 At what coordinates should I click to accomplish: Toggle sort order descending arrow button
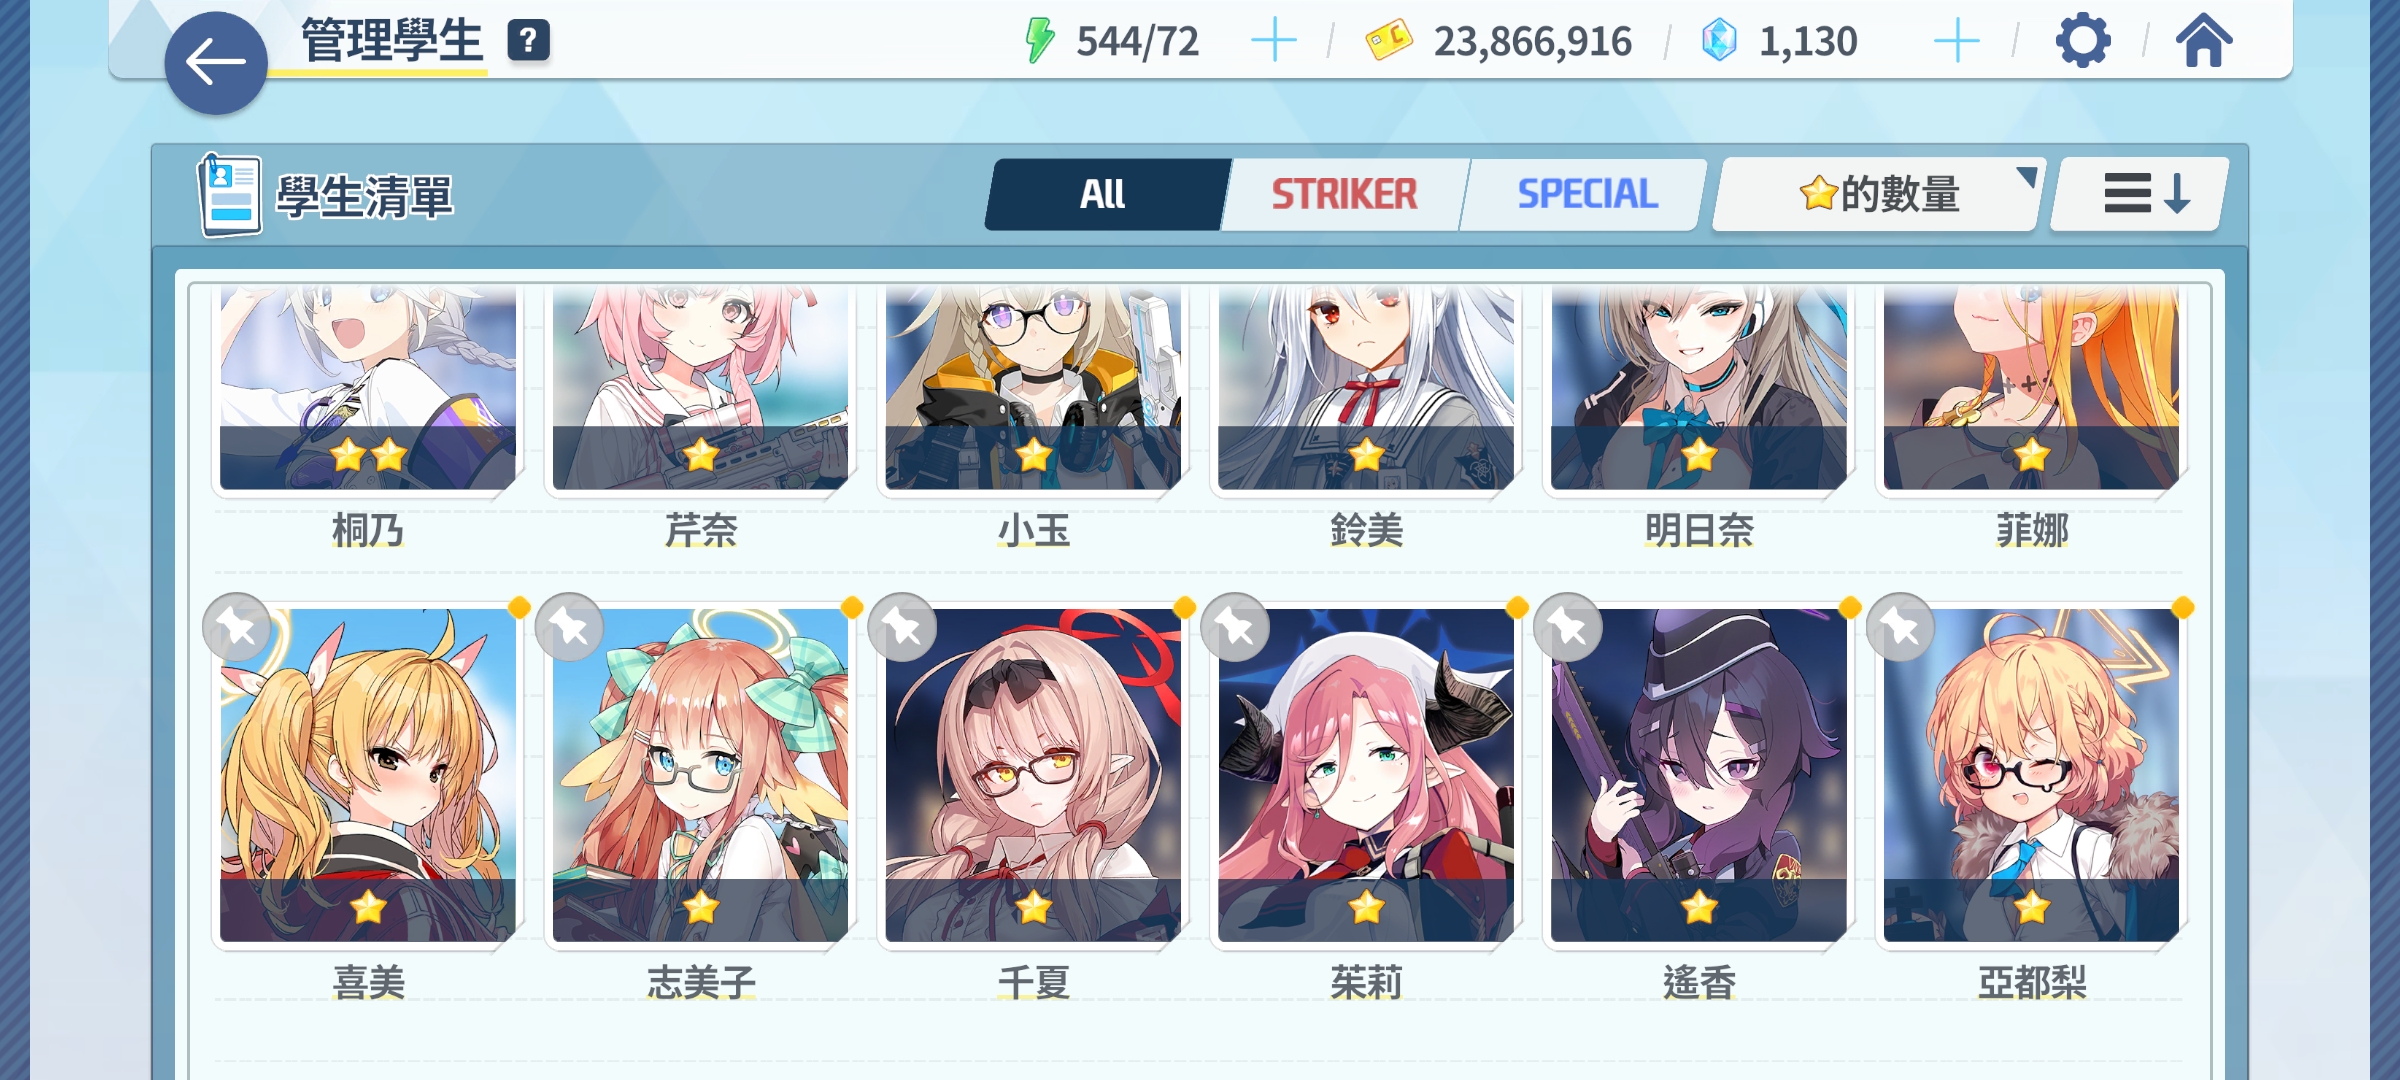(2140, 194)
